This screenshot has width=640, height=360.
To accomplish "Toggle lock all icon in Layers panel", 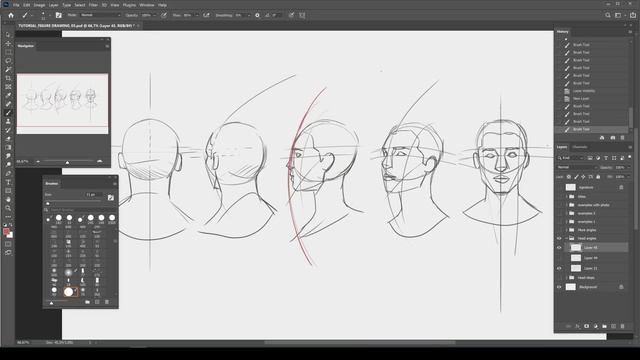I will pyautogui.click(x=598, y=177).
